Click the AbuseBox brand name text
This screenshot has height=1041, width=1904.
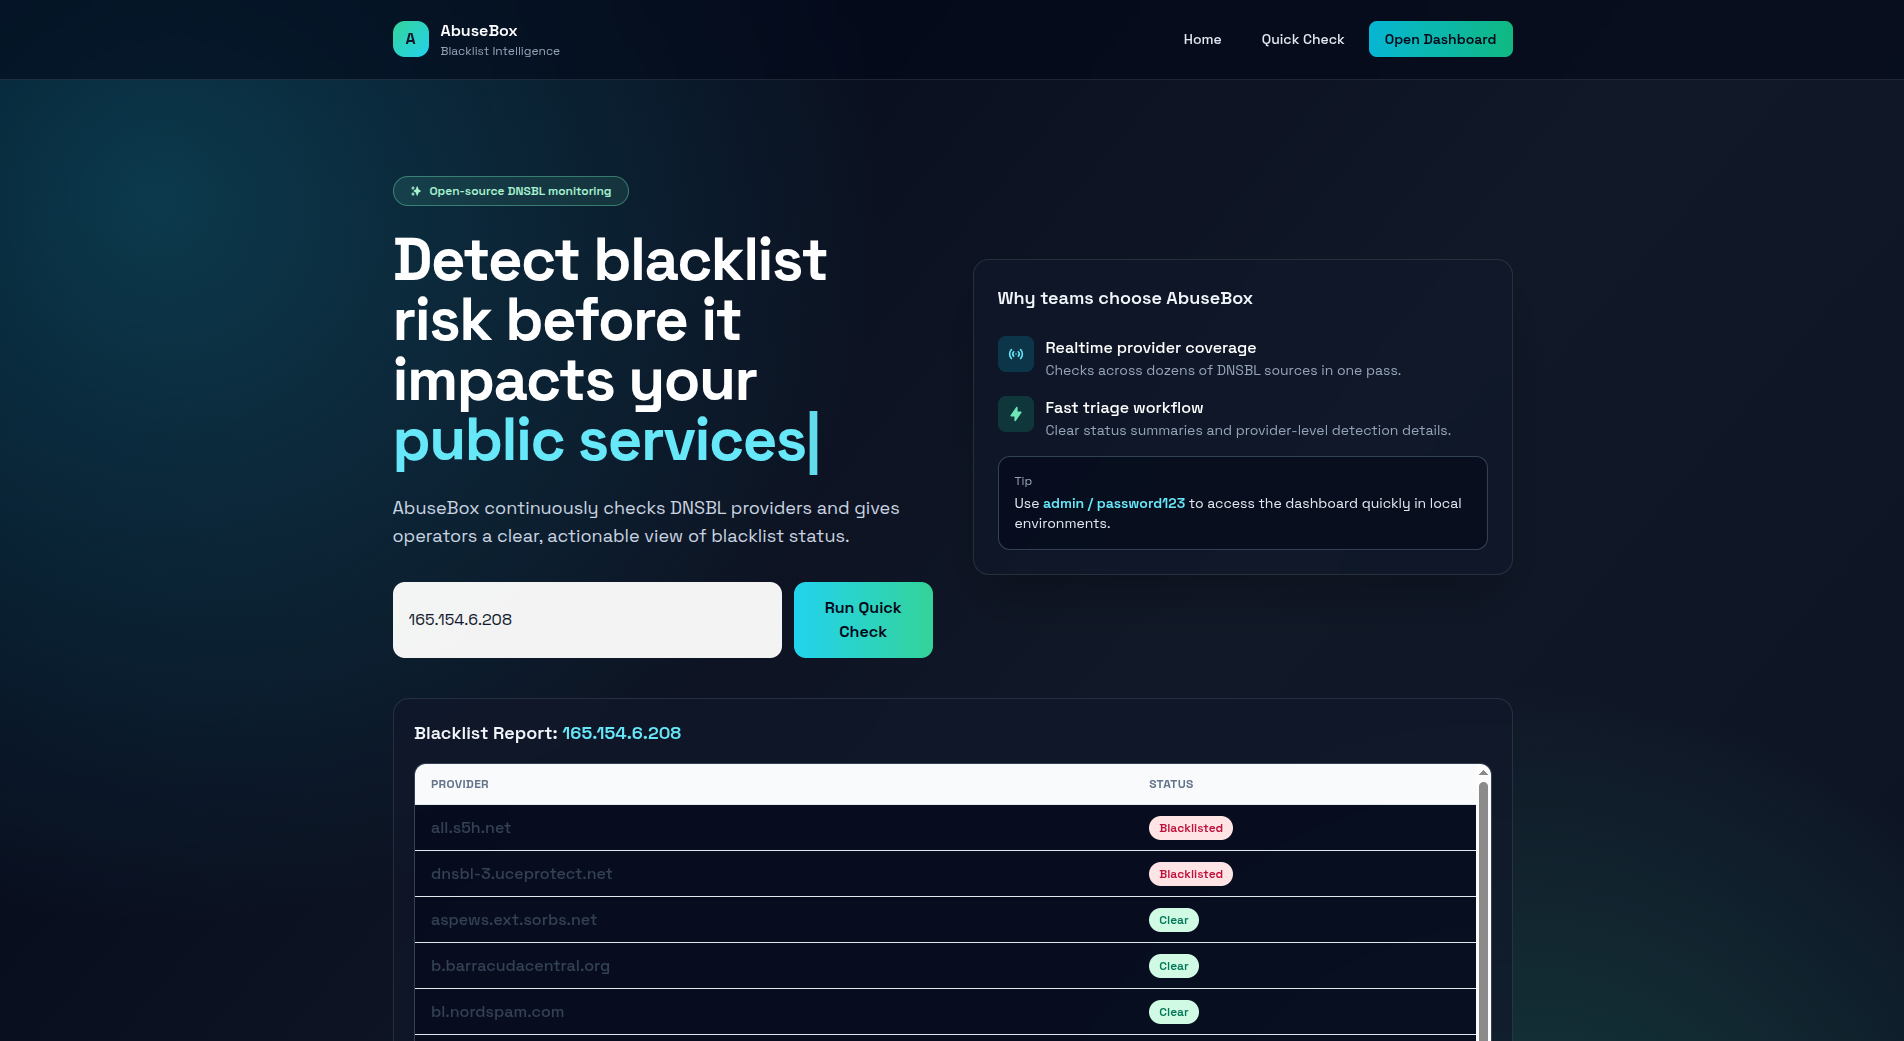479,31
